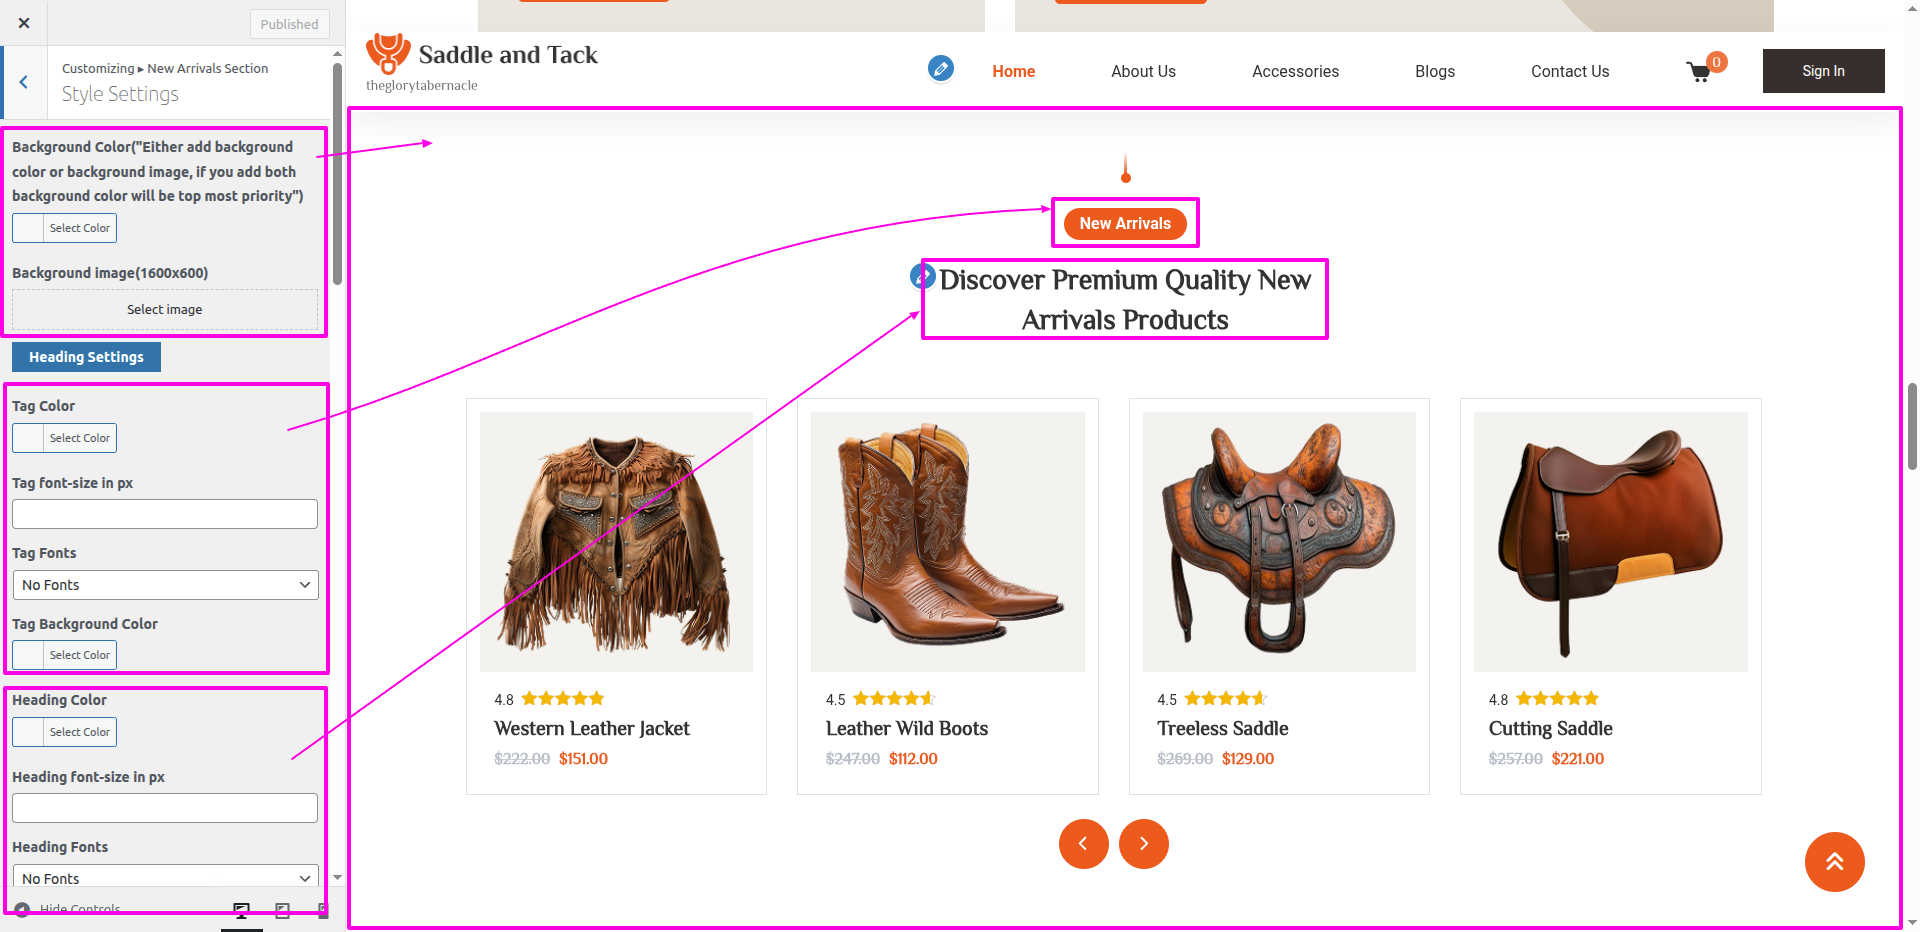
Task: Go back from Style Settings
Action: [24, 82]
